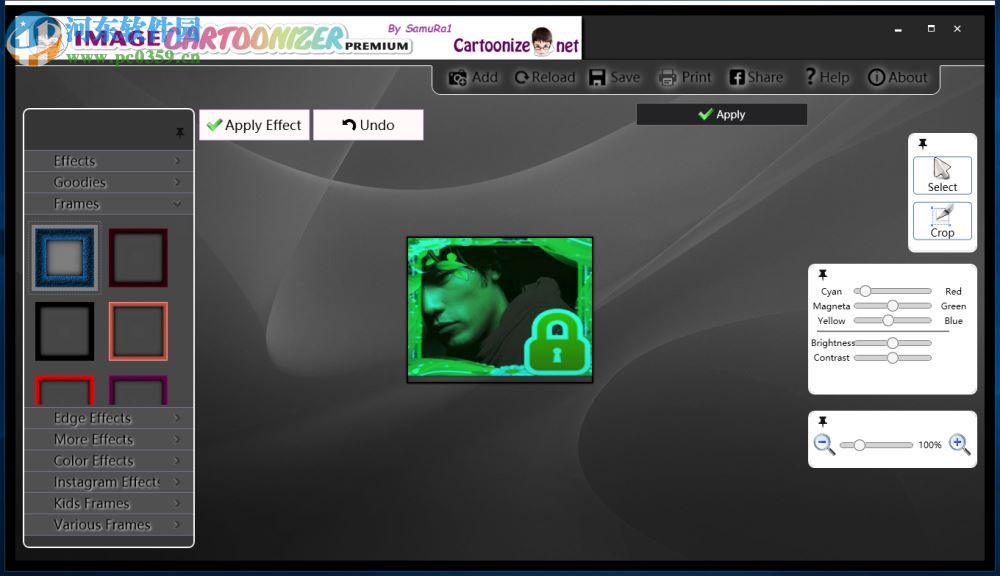Adjust the Cyan-Red slider
The image size is (1000, 576).
point(892,291)
